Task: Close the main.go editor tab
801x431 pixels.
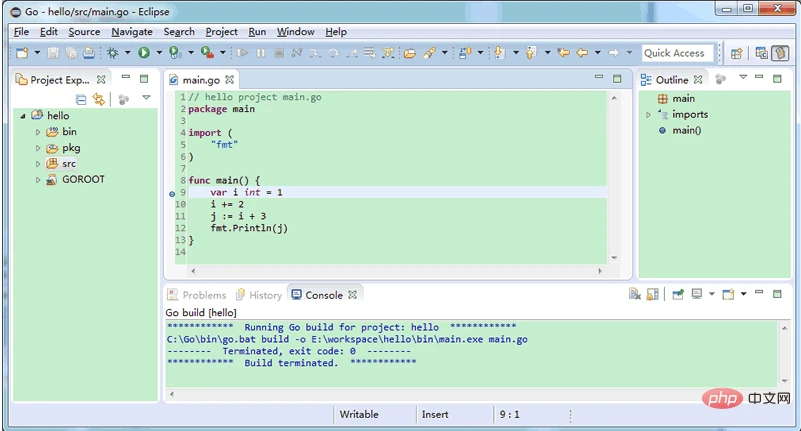Action: coord(230,80)
